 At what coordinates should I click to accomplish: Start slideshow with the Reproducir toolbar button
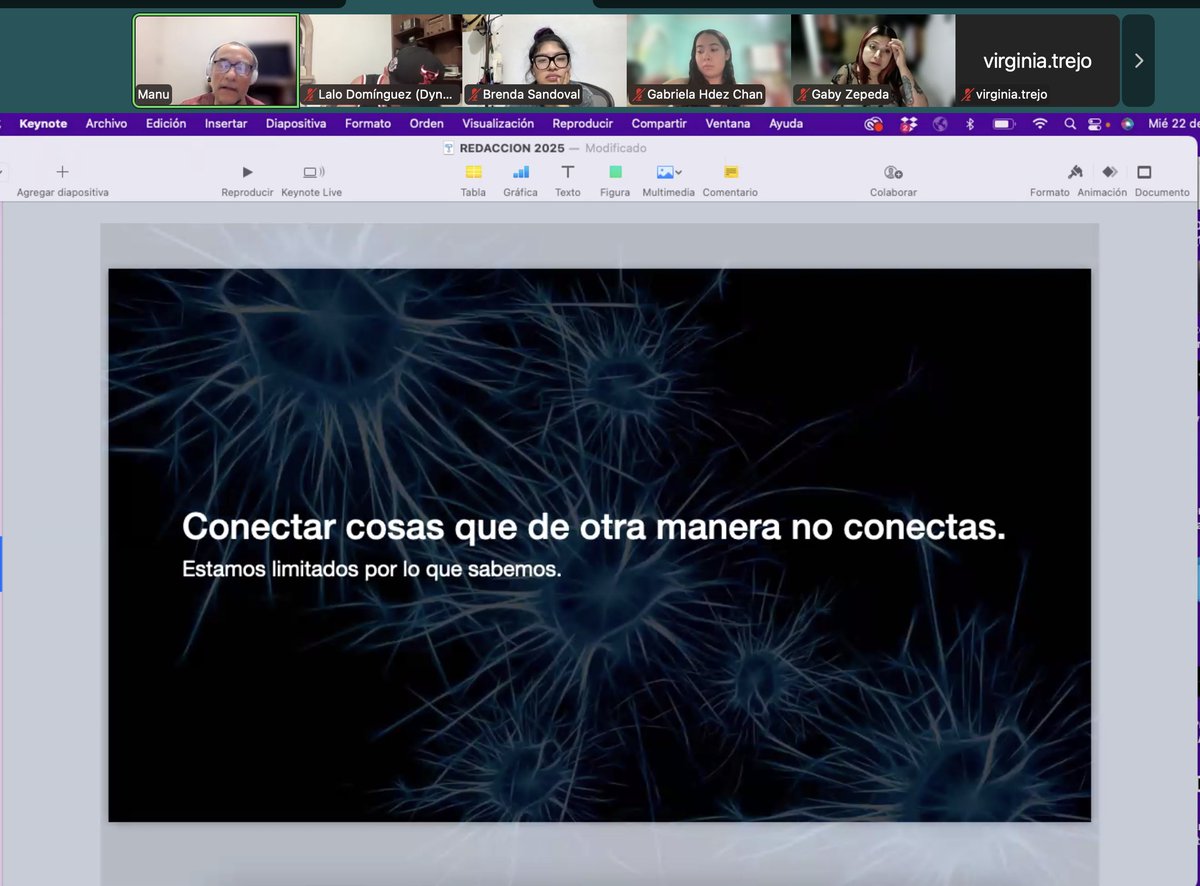click(x=247, y=180)
